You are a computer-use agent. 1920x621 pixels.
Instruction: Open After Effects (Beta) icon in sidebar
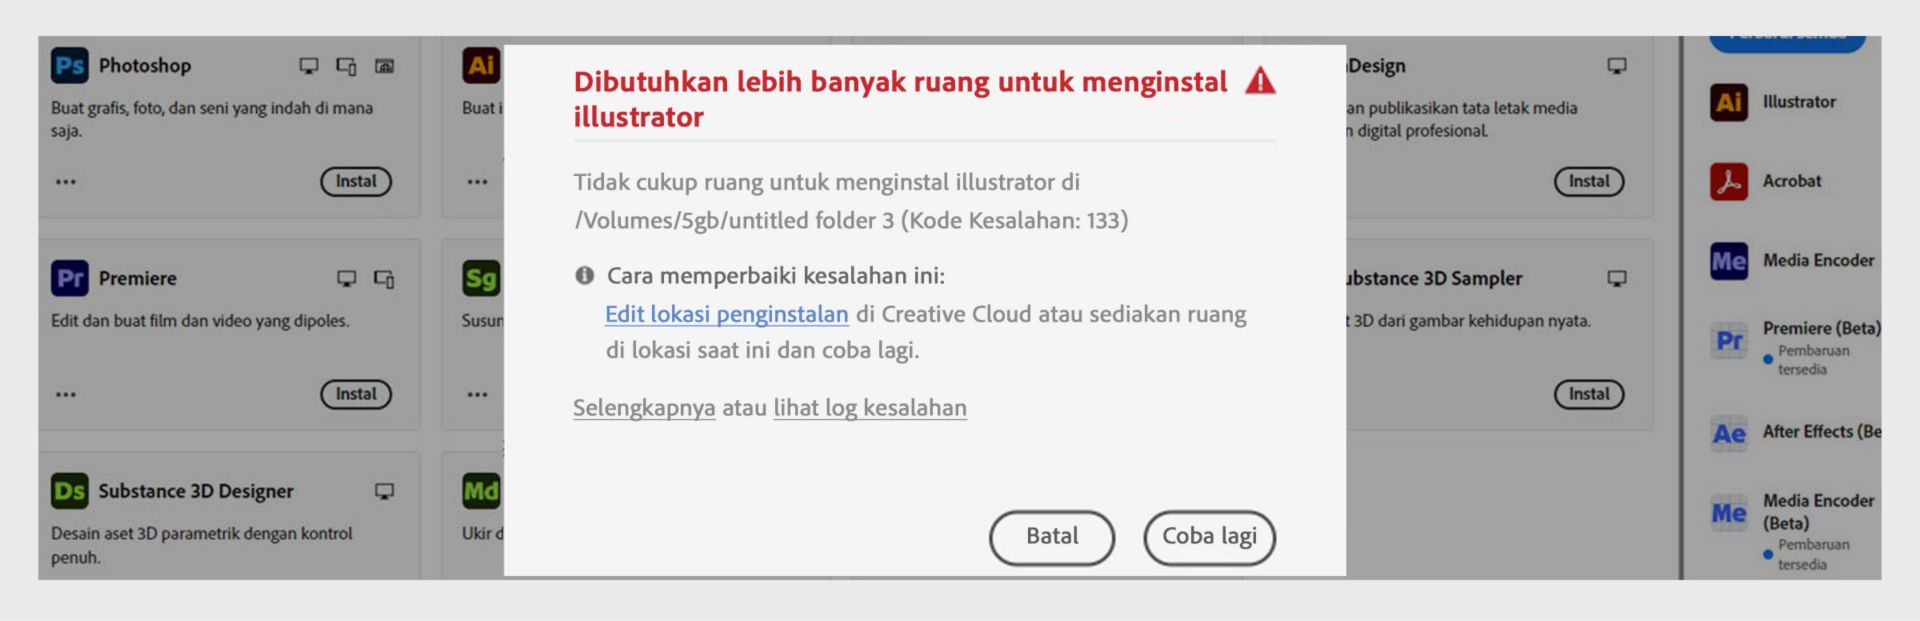click(x=1729, y=433)
